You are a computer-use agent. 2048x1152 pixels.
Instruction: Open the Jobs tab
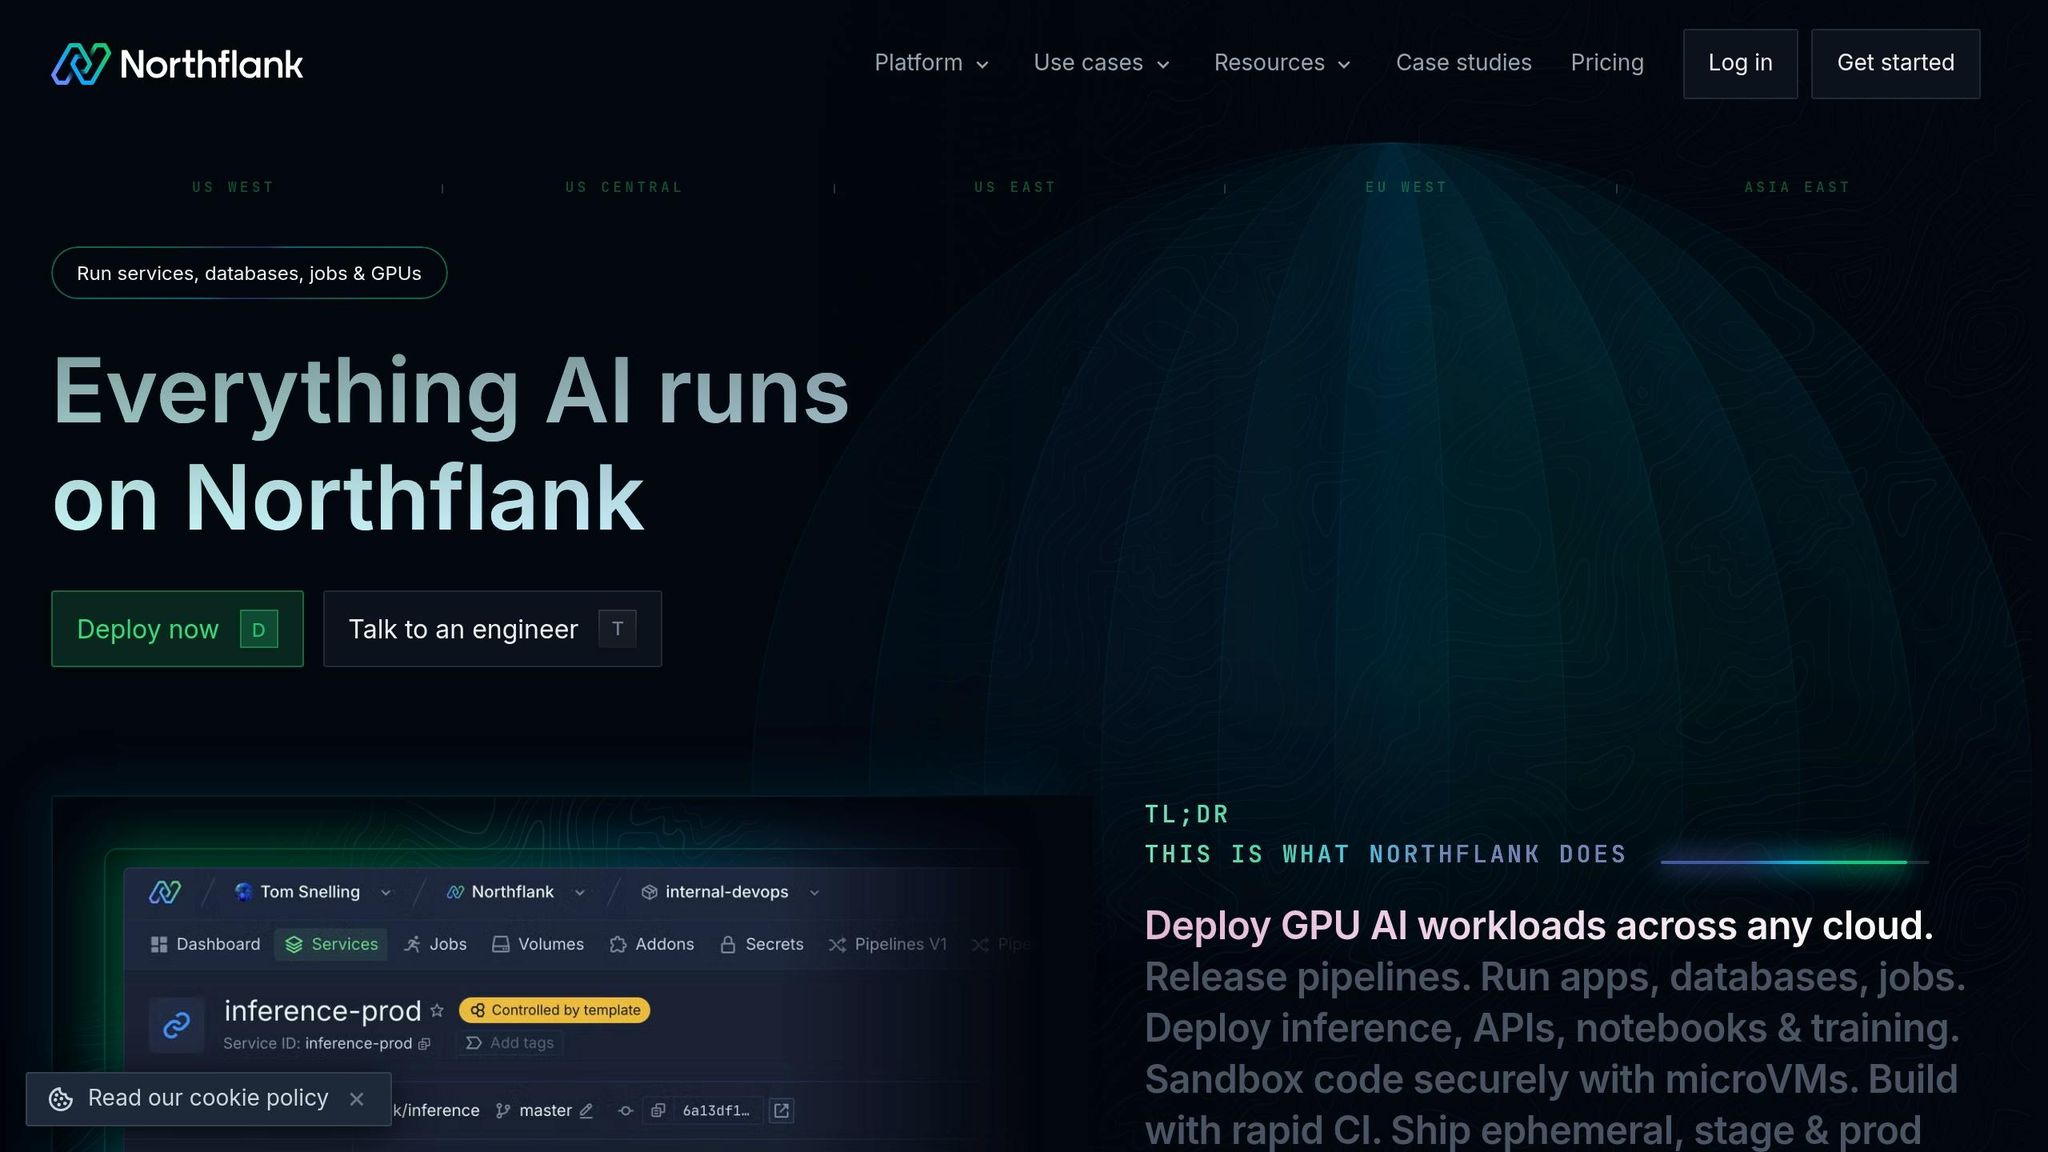pos(435,944)
